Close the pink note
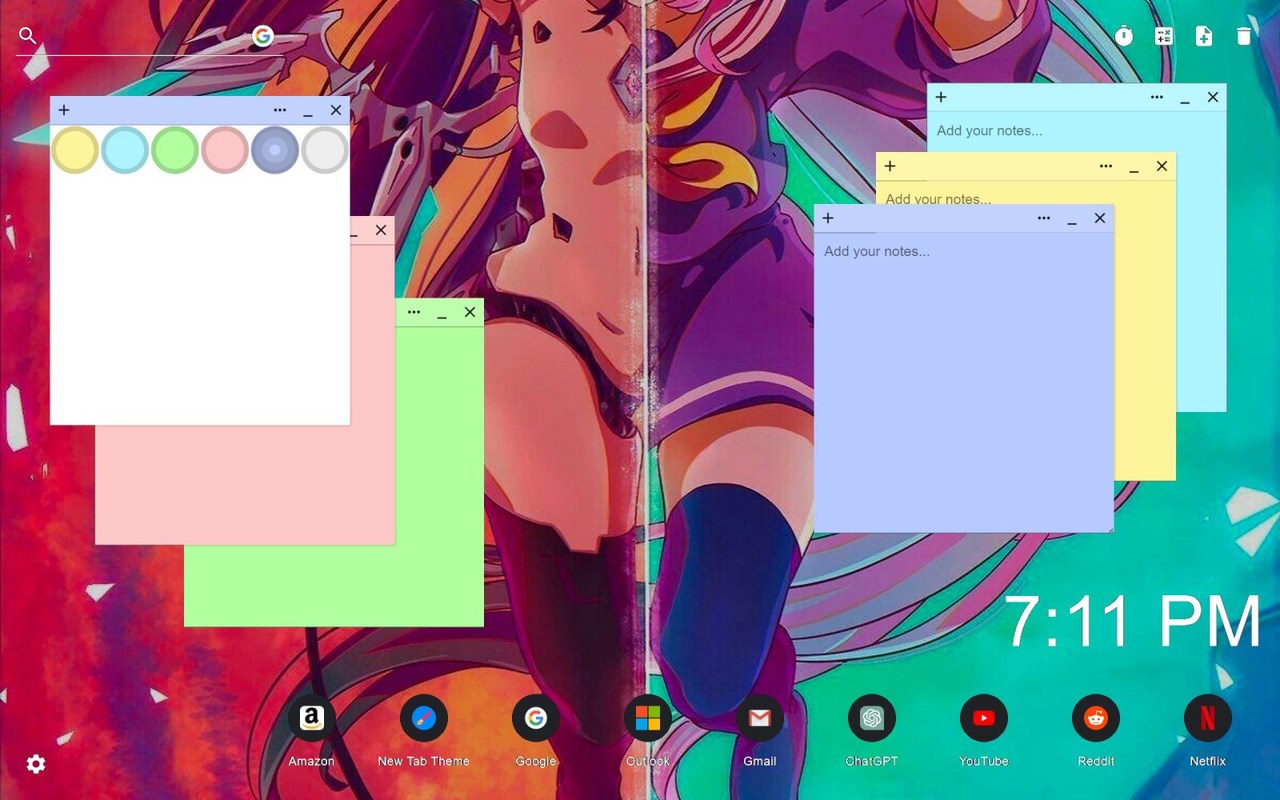This screenshot has height=800, width=1280. (381, 230)
